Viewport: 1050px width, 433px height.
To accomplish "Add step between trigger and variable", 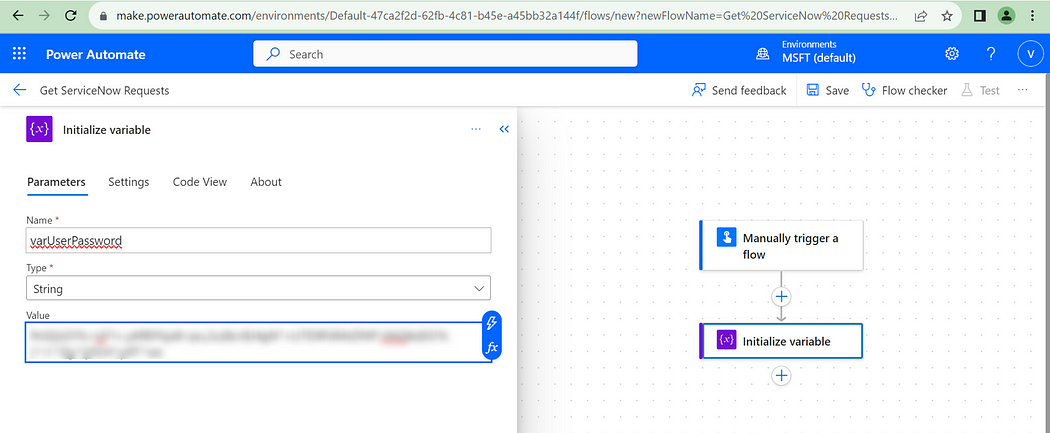I will pos(781,296).
